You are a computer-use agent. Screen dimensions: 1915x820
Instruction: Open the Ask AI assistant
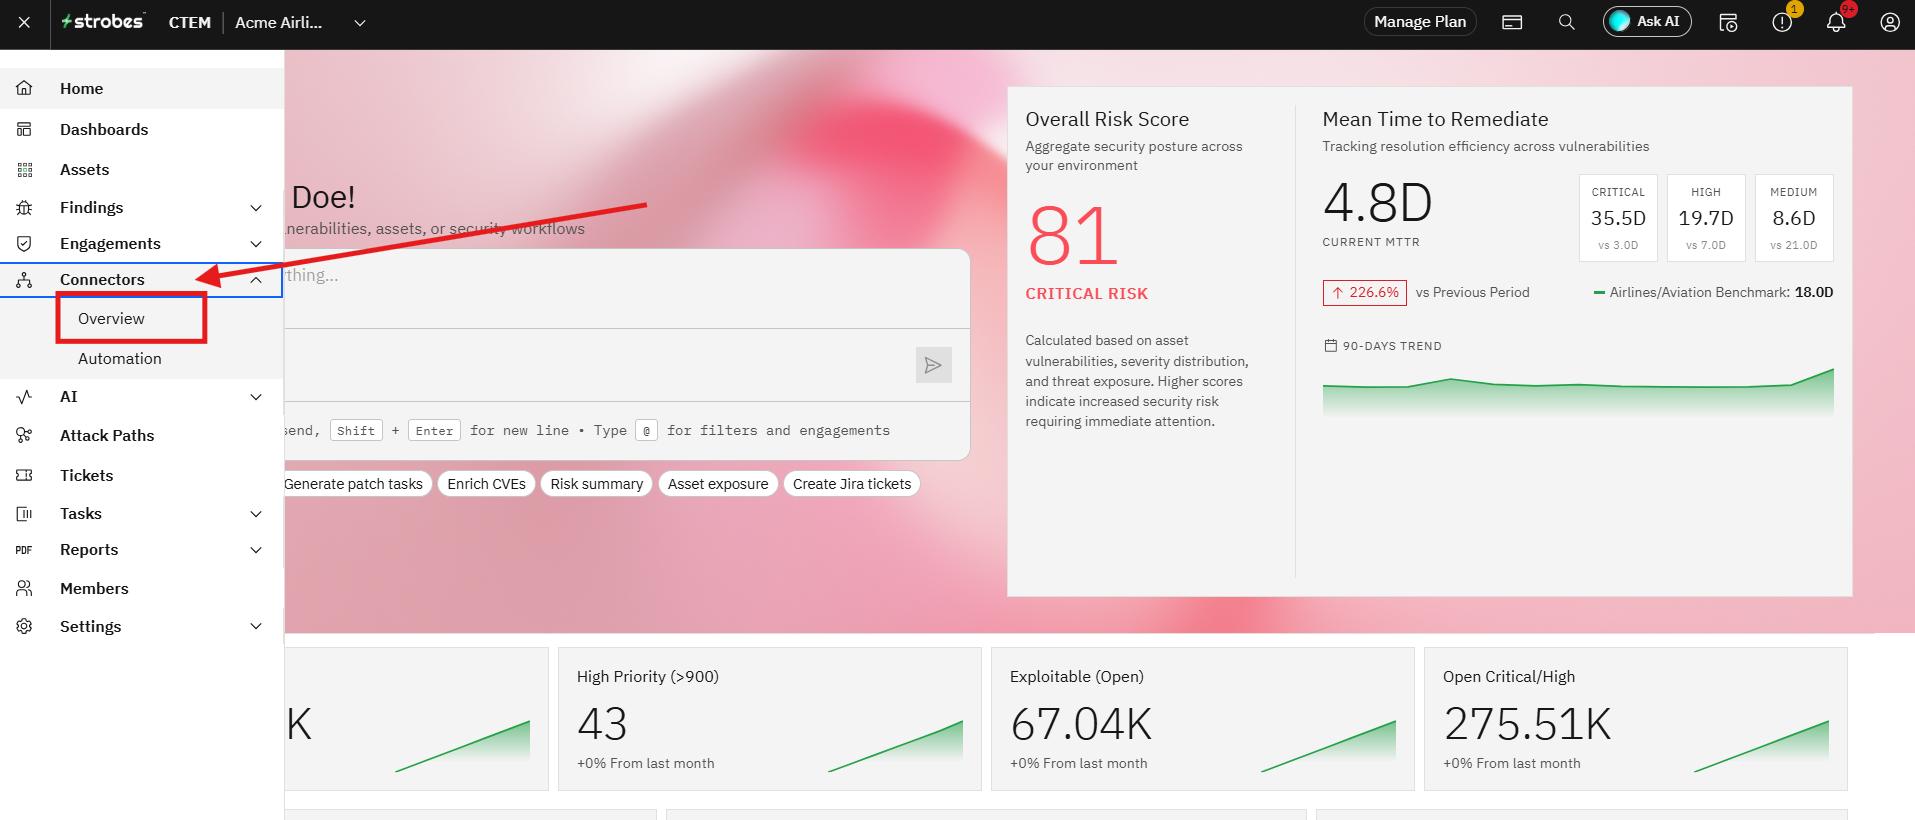(1647, 22)
